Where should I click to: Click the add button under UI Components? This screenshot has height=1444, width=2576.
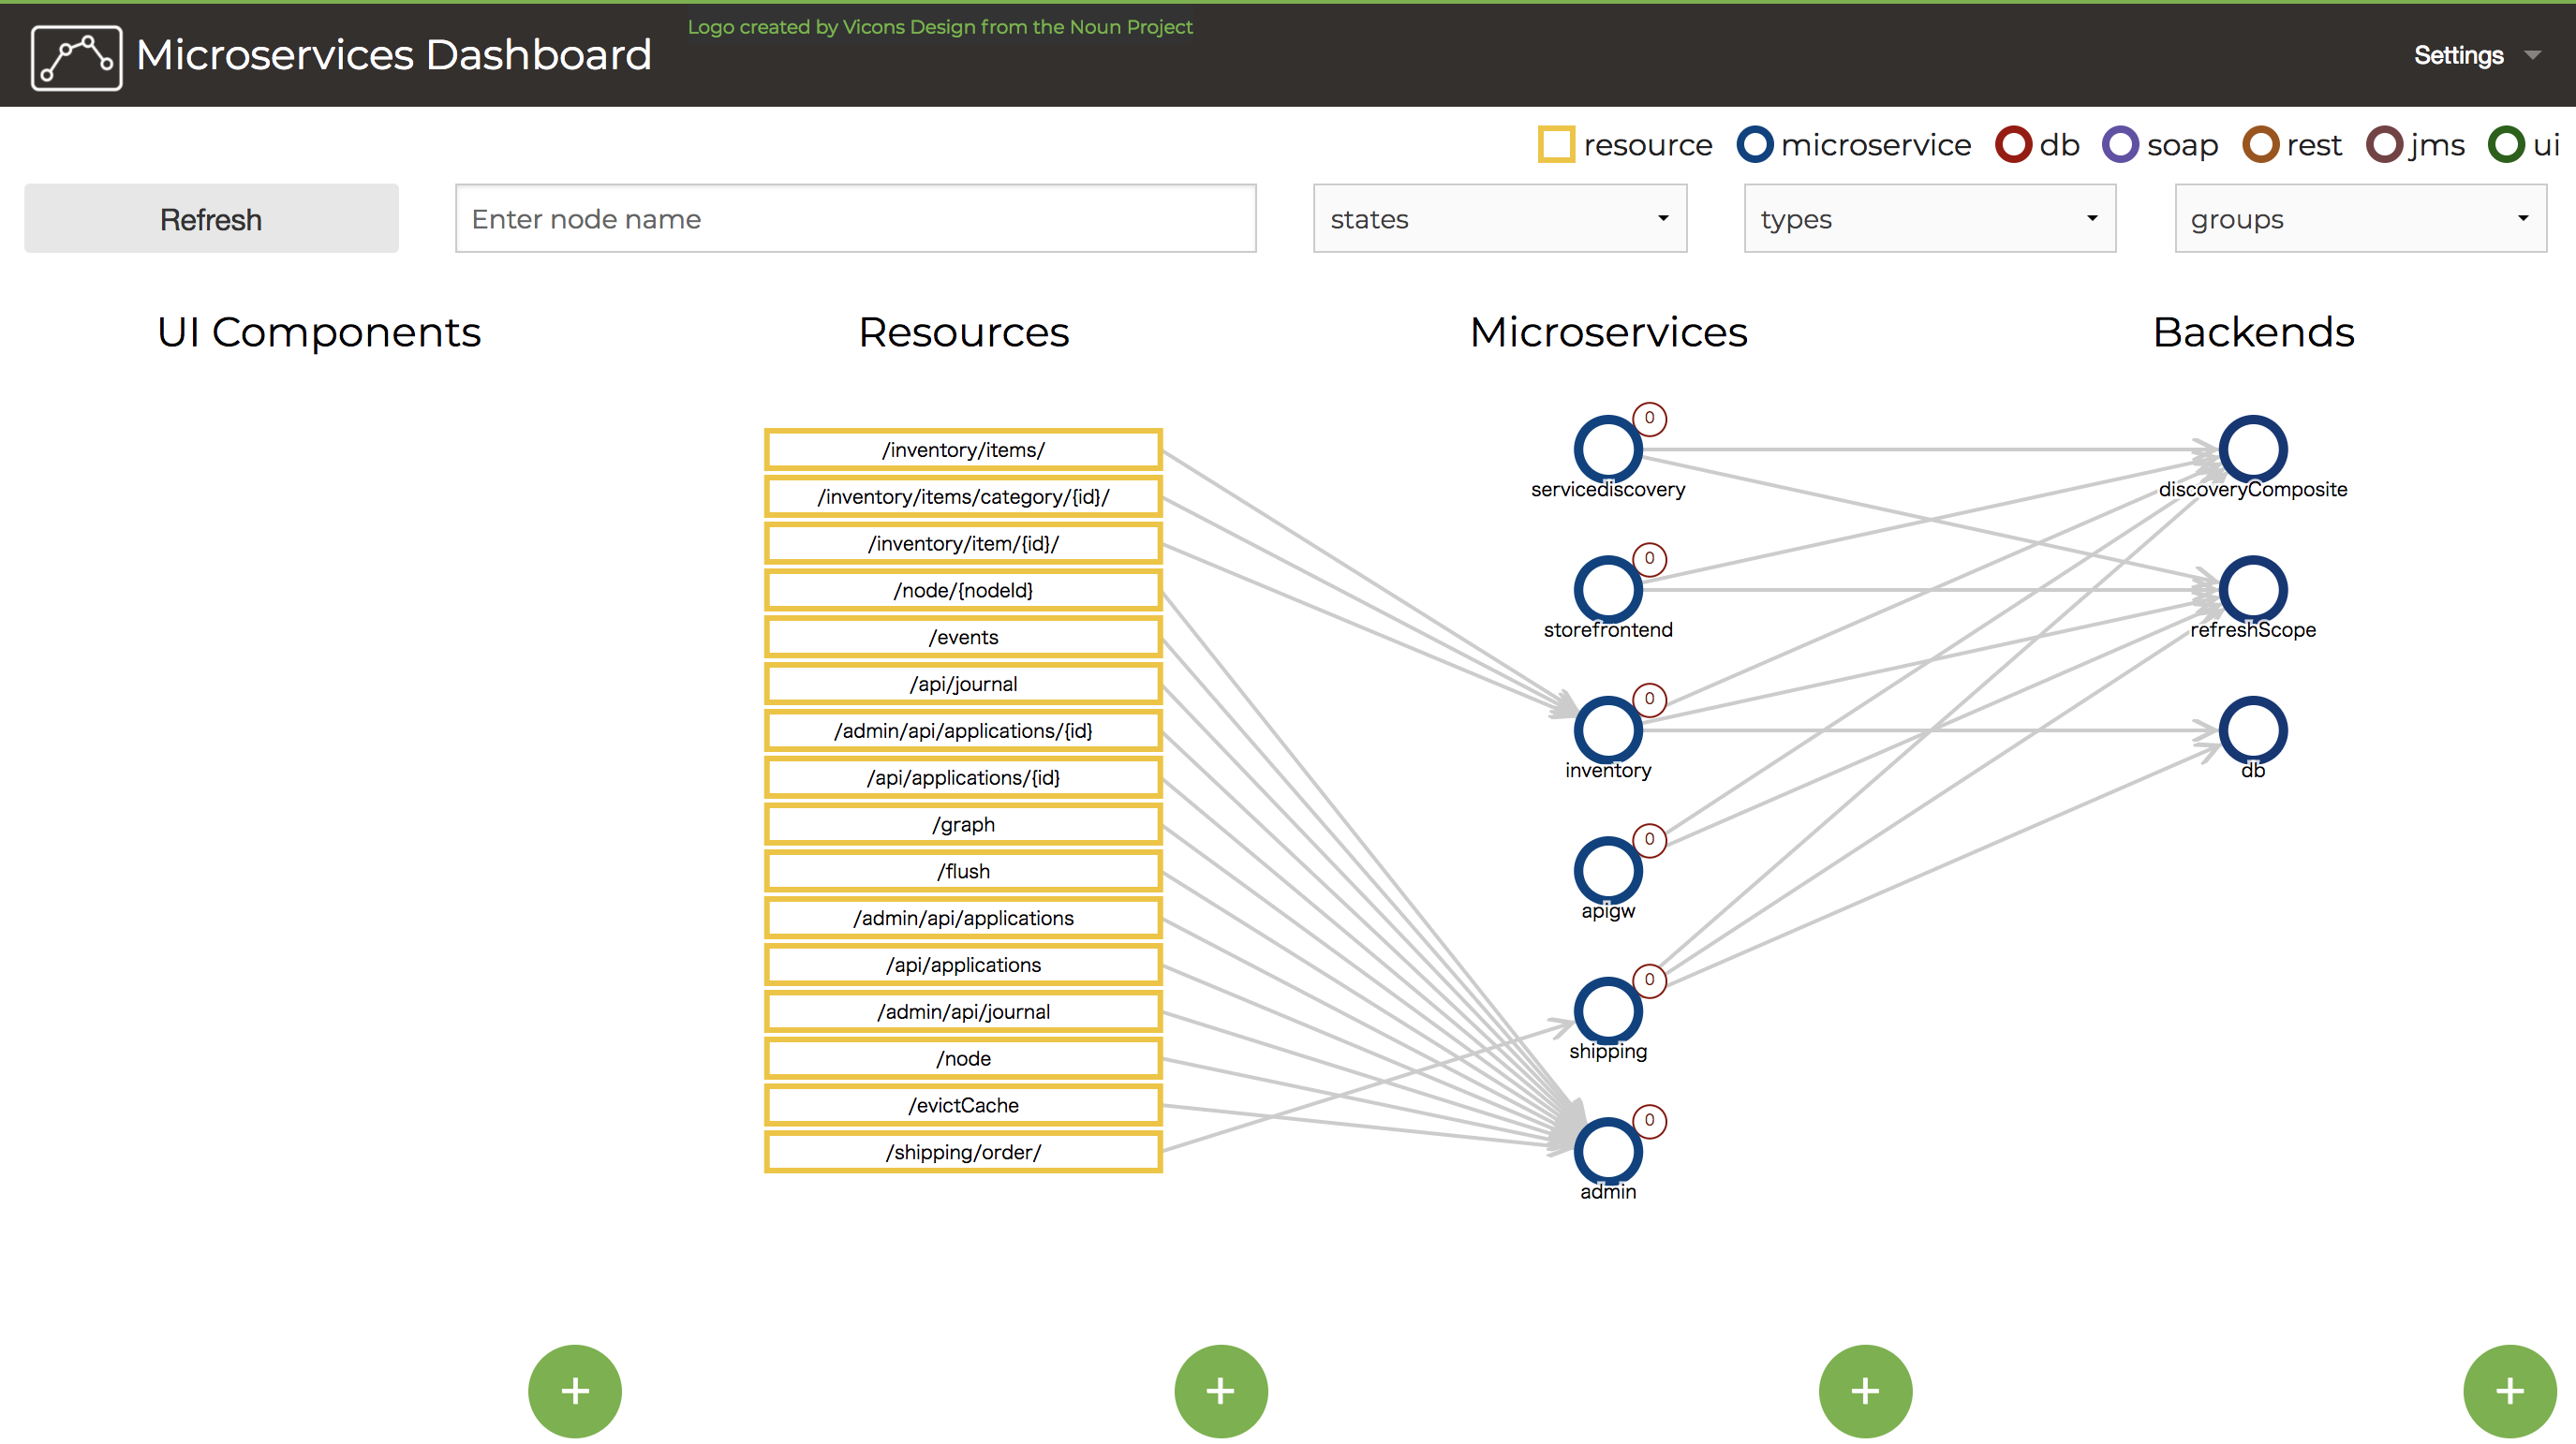(574, 1390)
